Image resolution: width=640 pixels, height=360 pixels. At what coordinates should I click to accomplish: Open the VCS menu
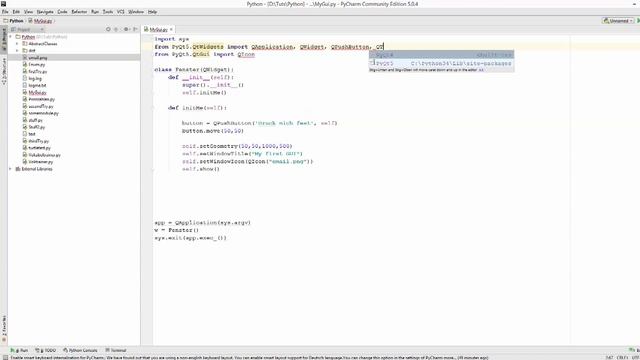[121, 12]
